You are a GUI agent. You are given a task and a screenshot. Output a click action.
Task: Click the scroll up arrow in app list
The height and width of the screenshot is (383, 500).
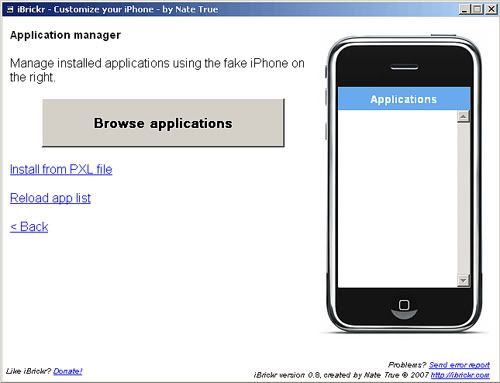coord(463,116)
